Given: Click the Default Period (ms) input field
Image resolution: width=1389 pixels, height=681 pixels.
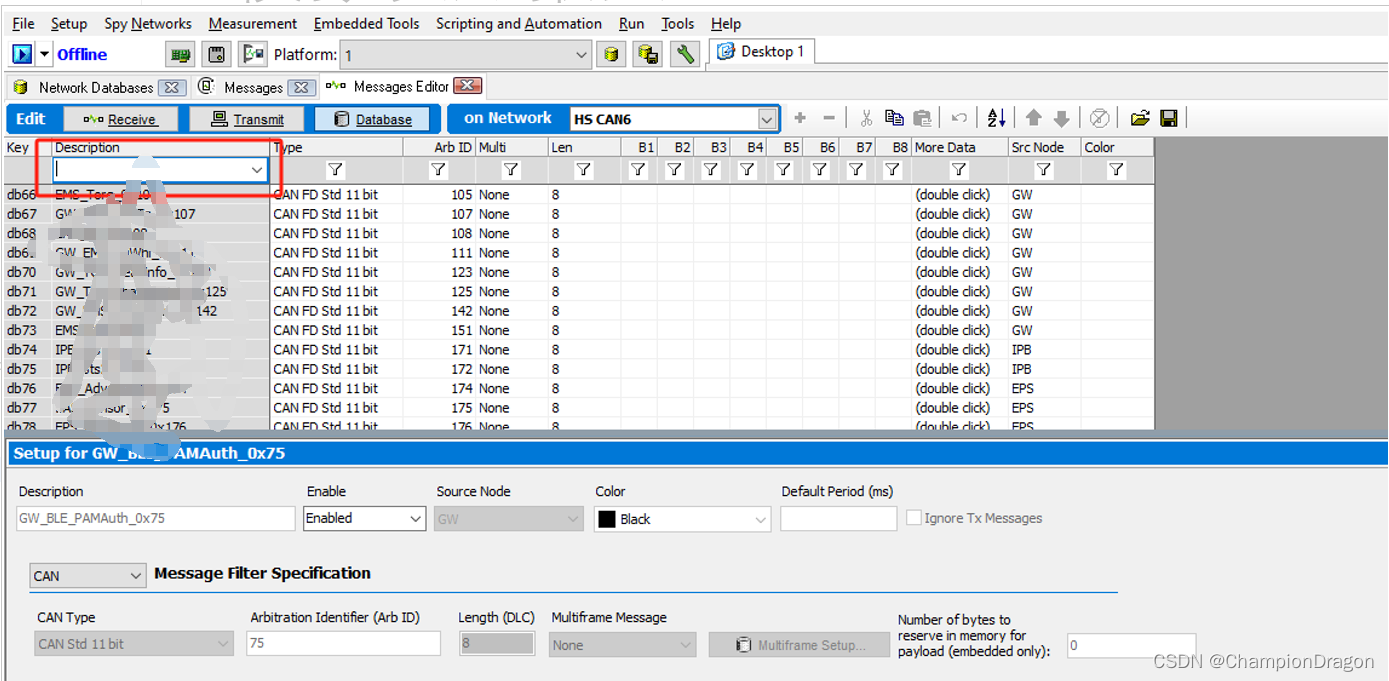Looking at the screenshot, I should (838, 518).
